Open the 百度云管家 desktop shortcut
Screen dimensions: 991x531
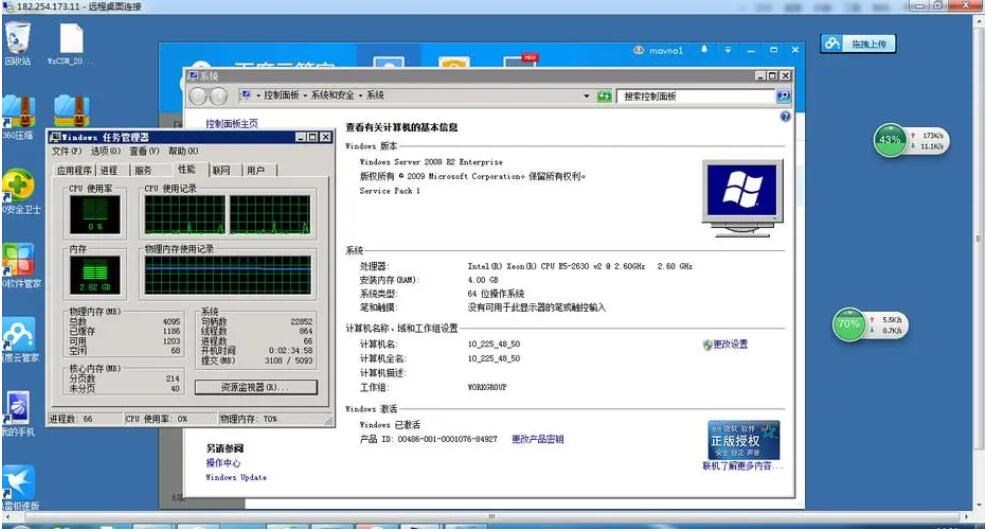(18, 333)
